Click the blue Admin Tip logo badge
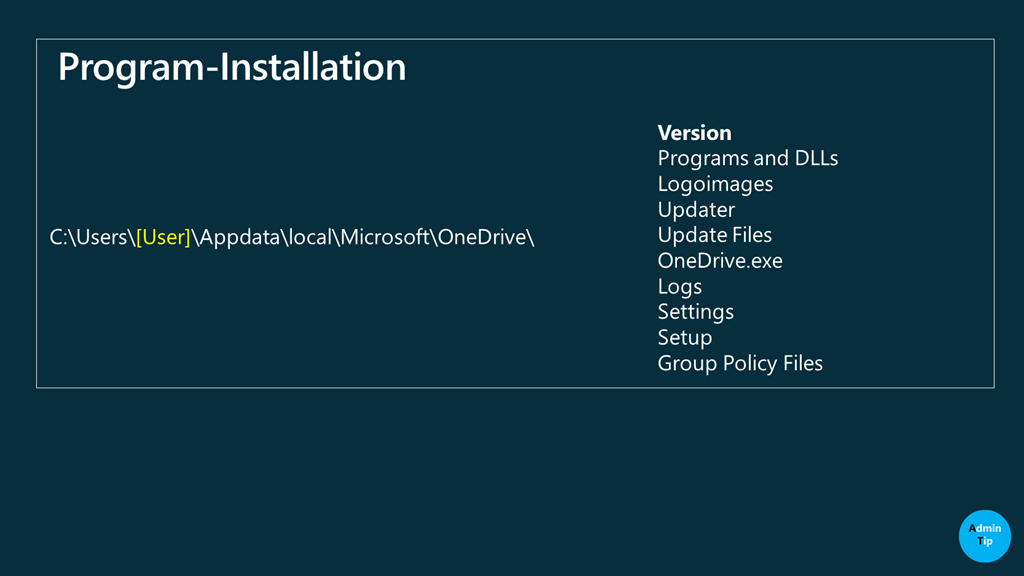This screenshot has height=576, width=1024. pyautogui.click(x=985, y=535)
